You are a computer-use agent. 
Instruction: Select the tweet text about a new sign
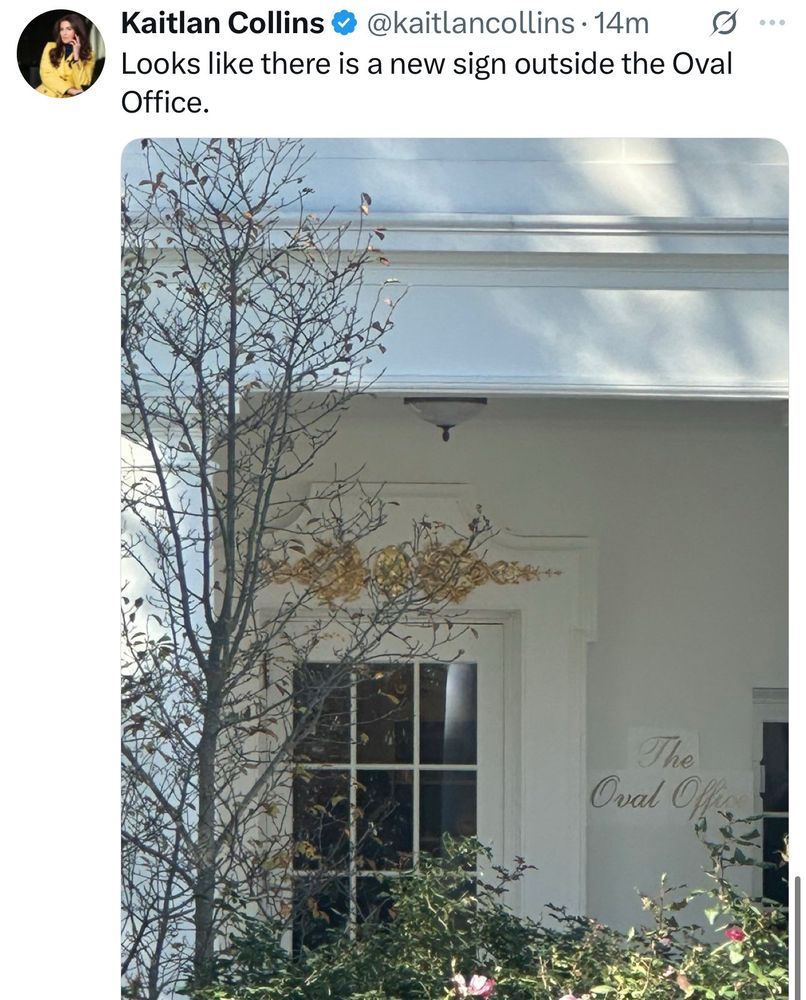427,83
